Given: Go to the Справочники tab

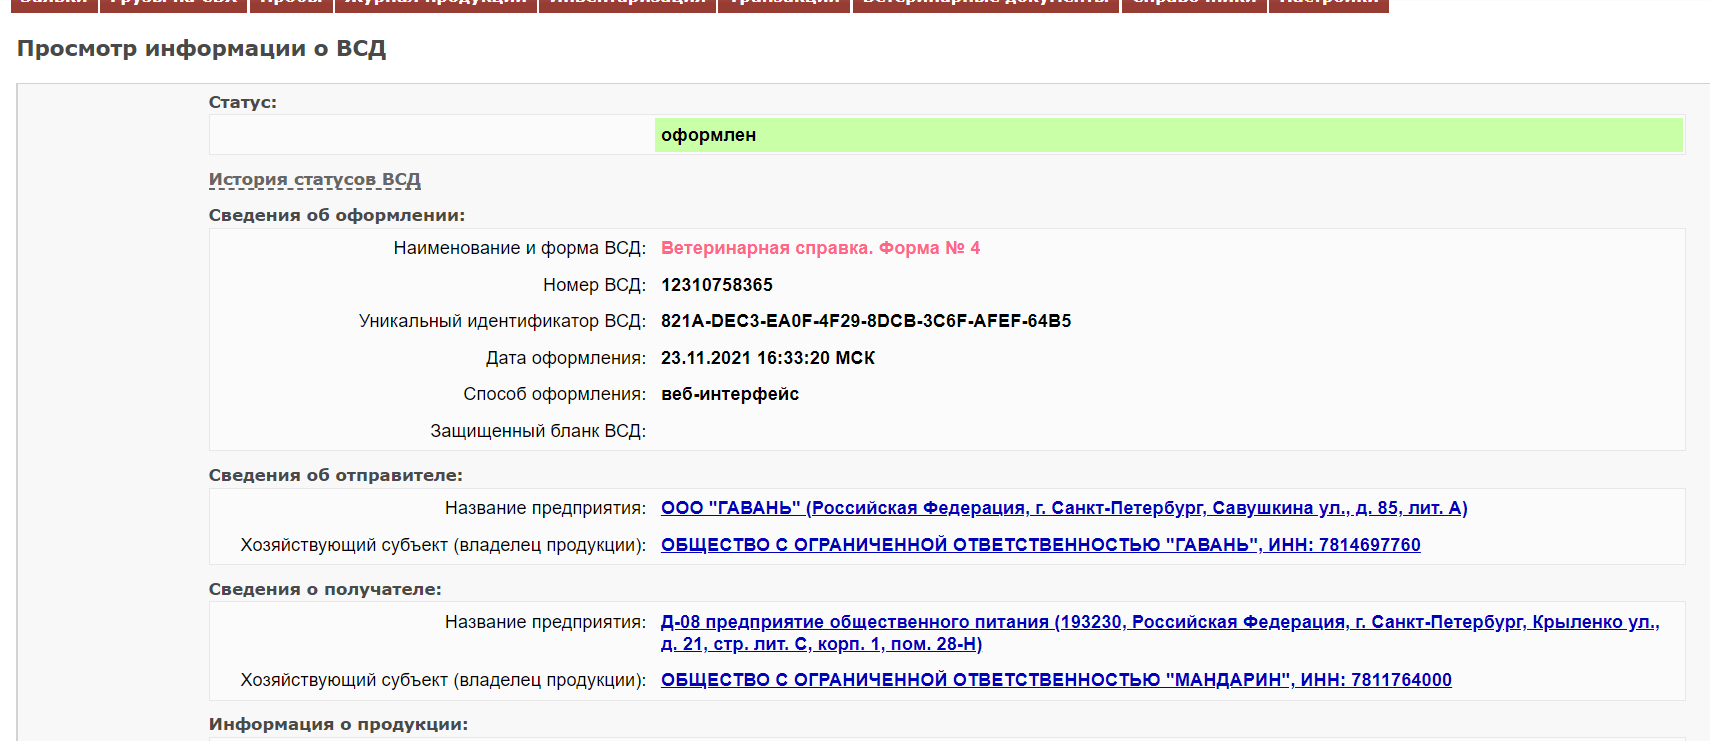Looking at the screenshot, I should (x=1194, y=3).
